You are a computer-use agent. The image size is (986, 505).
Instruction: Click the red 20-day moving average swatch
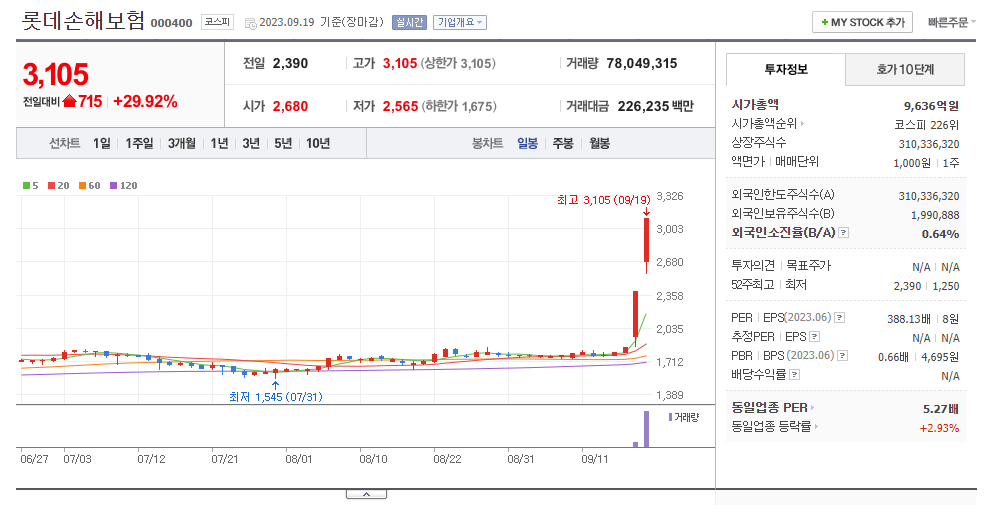click(x=52, y=186)
